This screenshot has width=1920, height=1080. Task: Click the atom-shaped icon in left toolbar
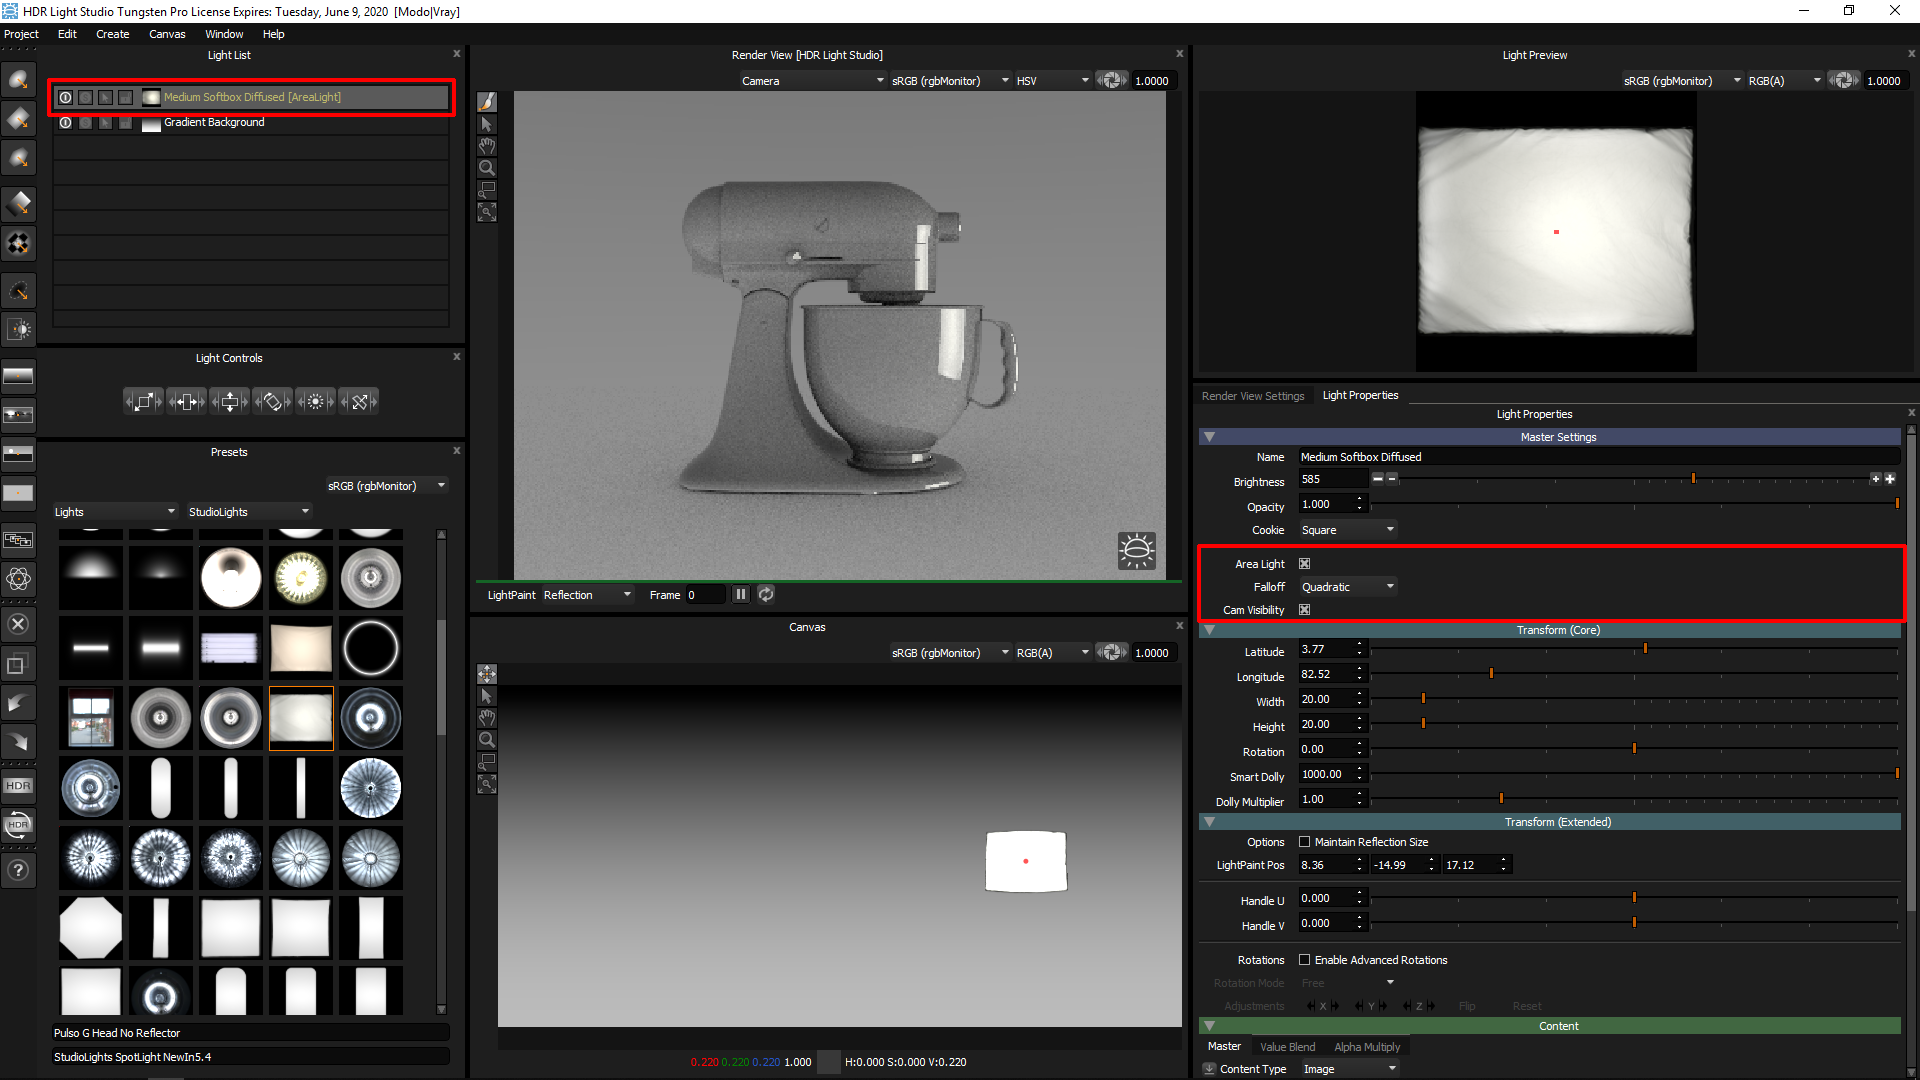tap(18, 579)
